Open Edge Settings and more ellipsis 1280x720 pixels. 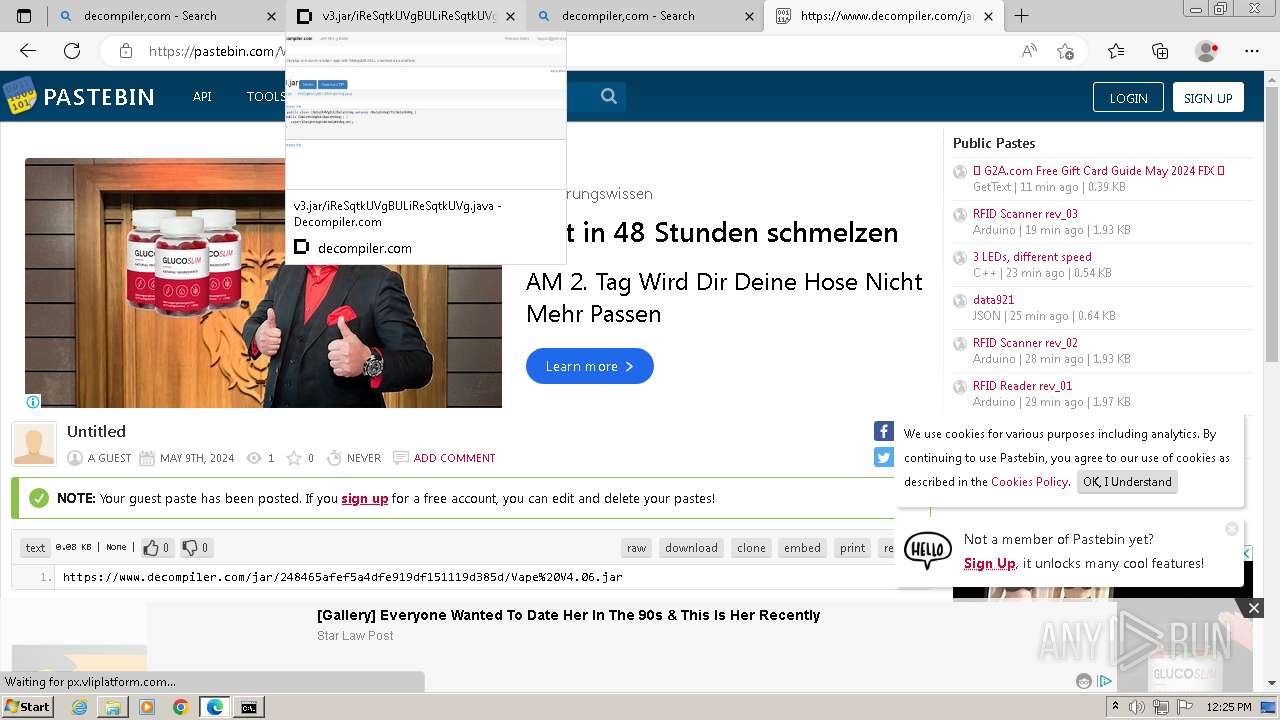[x=1252, y=51]
